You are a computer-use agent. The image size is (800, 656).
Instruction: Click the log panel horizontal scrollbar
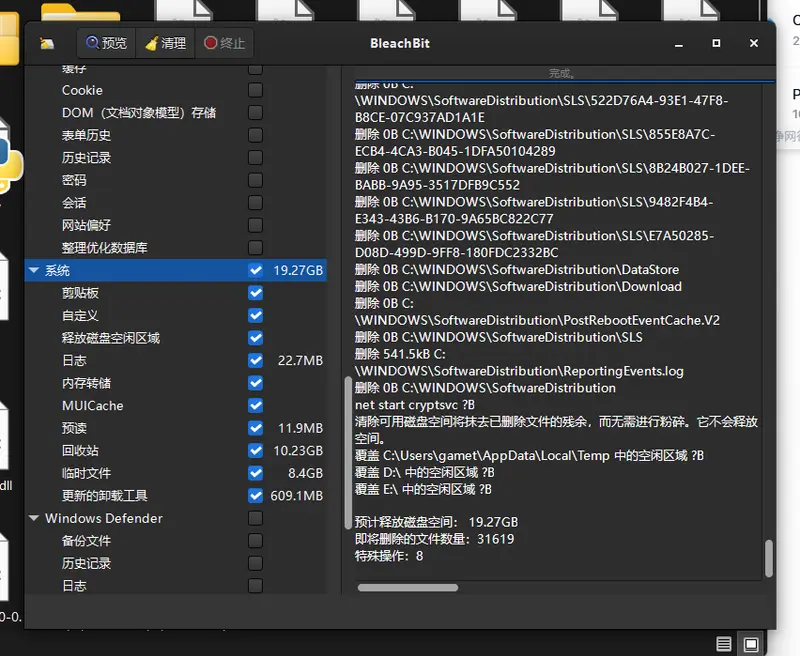pos(408,588)
